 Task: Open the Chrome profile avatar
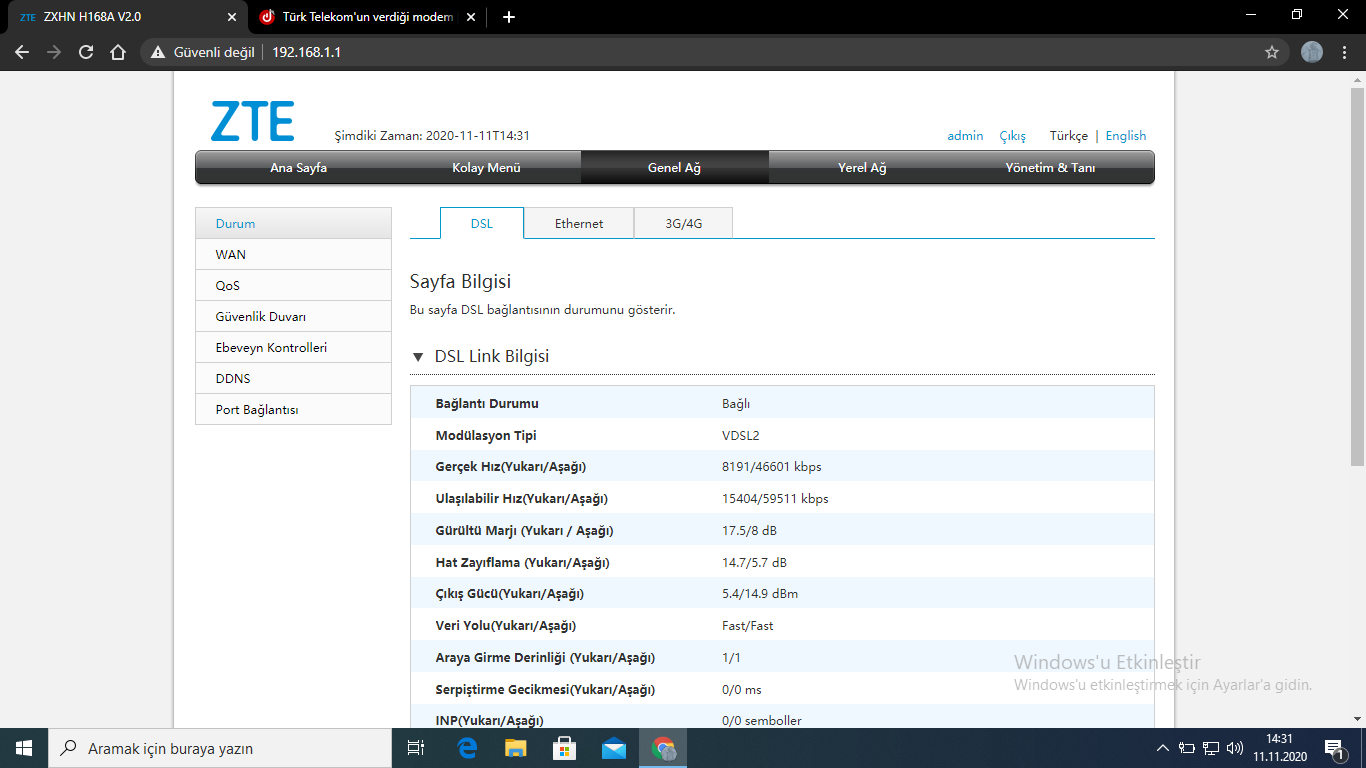[1312, 52]
